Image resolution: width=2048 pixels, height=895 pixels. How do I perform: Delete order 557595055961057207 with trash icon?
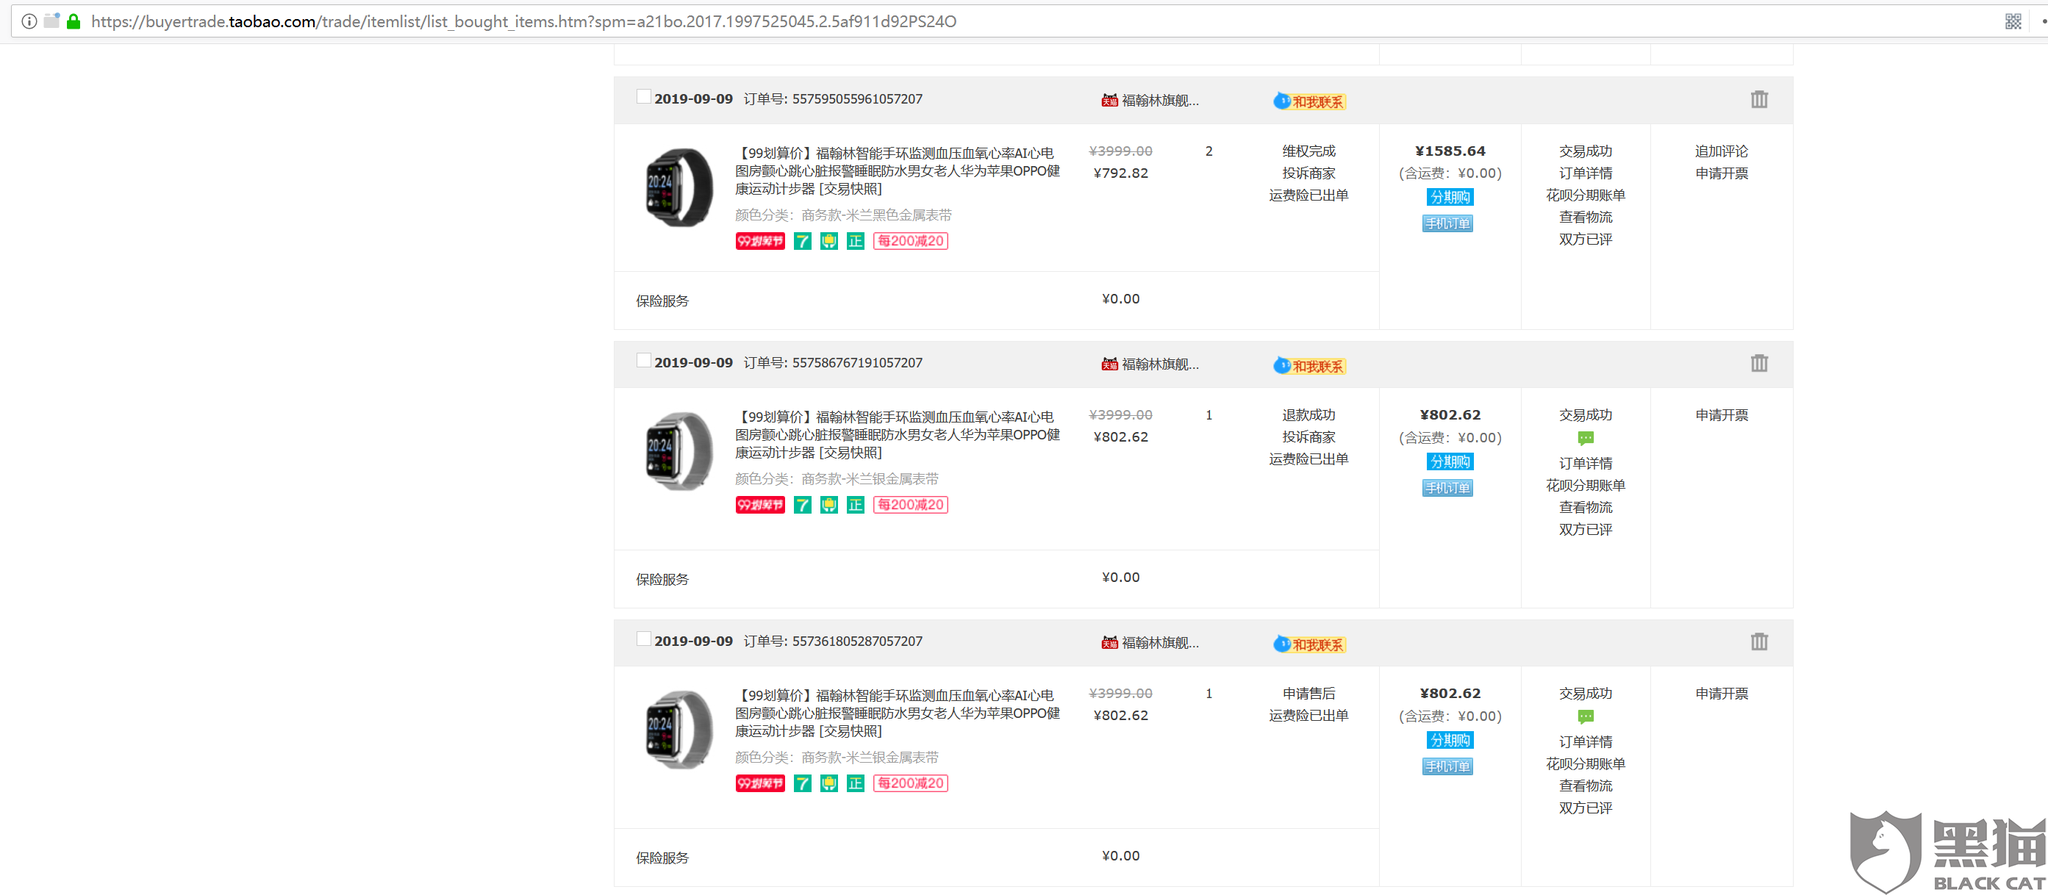[x=1759, y=99]
